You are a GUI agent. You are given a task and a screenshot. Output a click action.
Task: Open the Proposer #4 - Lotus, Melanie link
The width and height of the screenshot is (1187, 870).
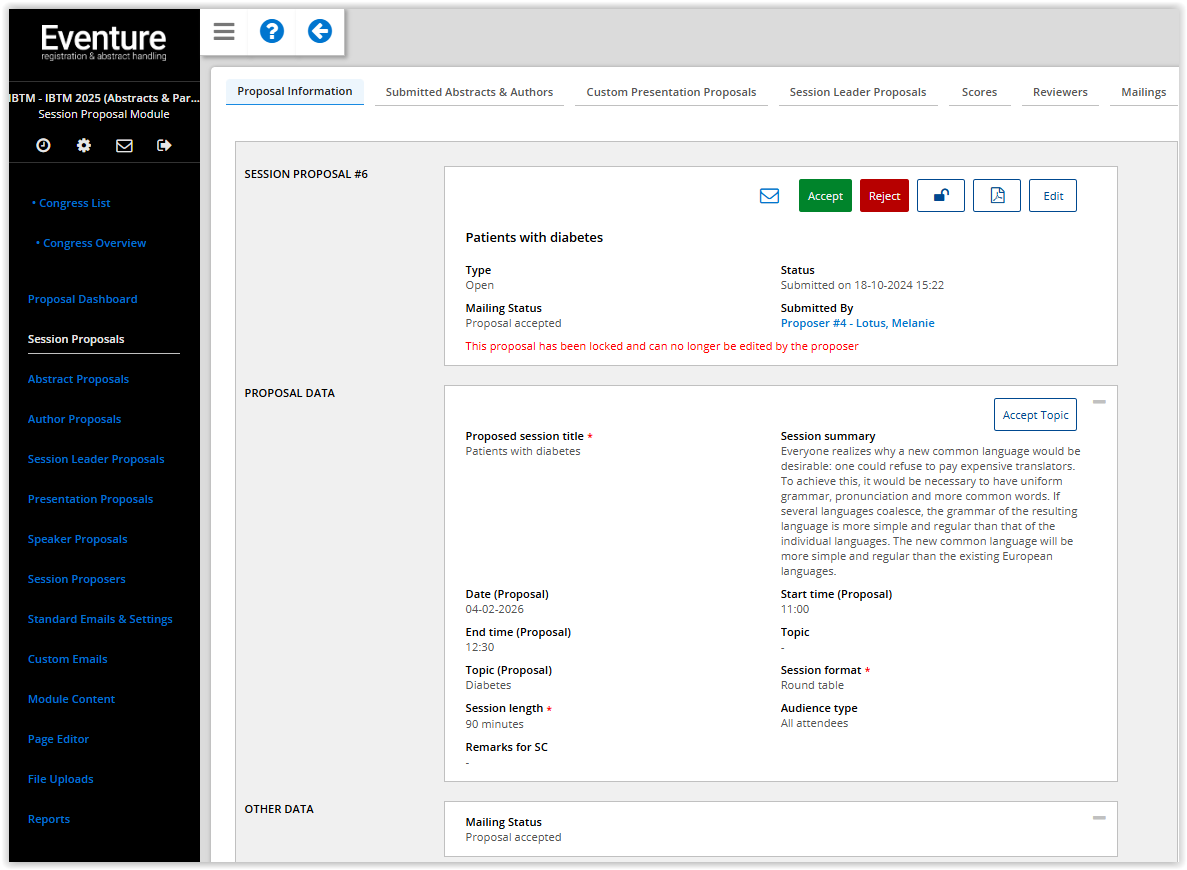point(857,323)
